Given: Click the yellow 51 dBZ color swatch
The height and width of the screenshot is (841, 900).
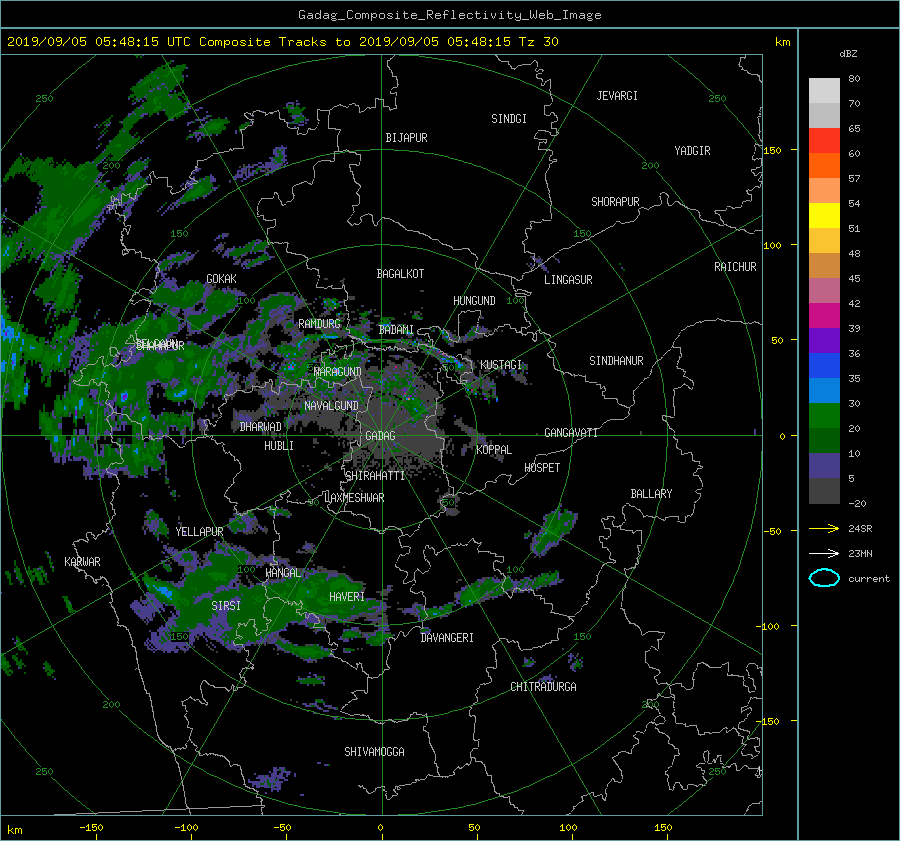Looking at the screenshot, I should 824,215.
